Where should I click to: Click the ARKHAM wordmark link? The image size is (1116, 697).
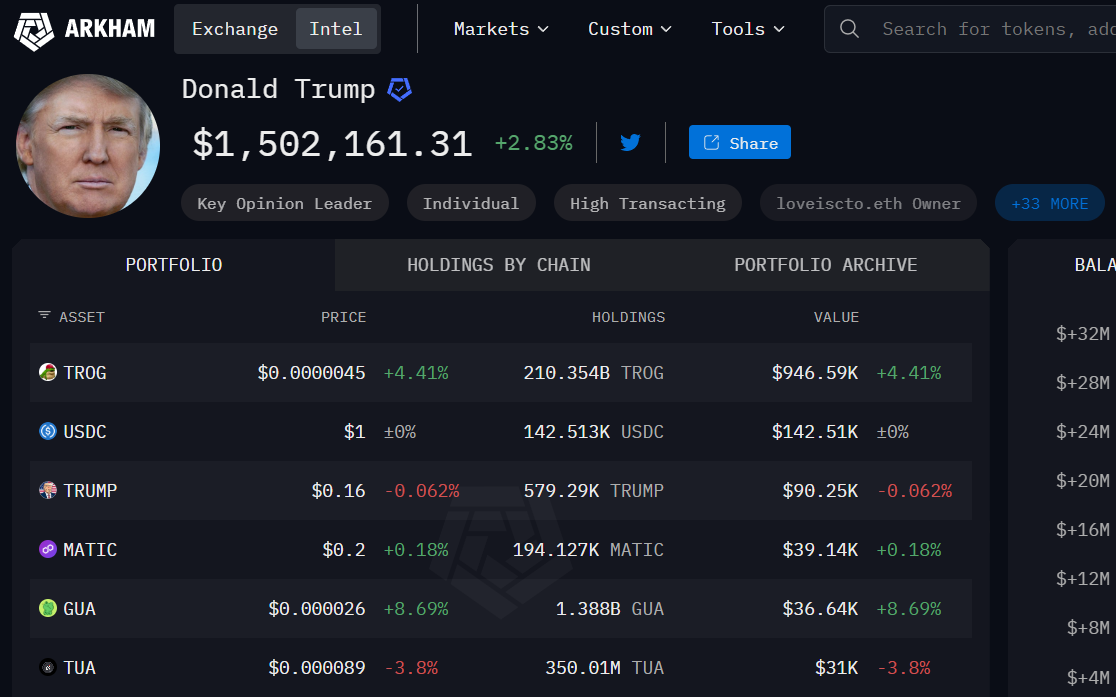coord(110,29)
